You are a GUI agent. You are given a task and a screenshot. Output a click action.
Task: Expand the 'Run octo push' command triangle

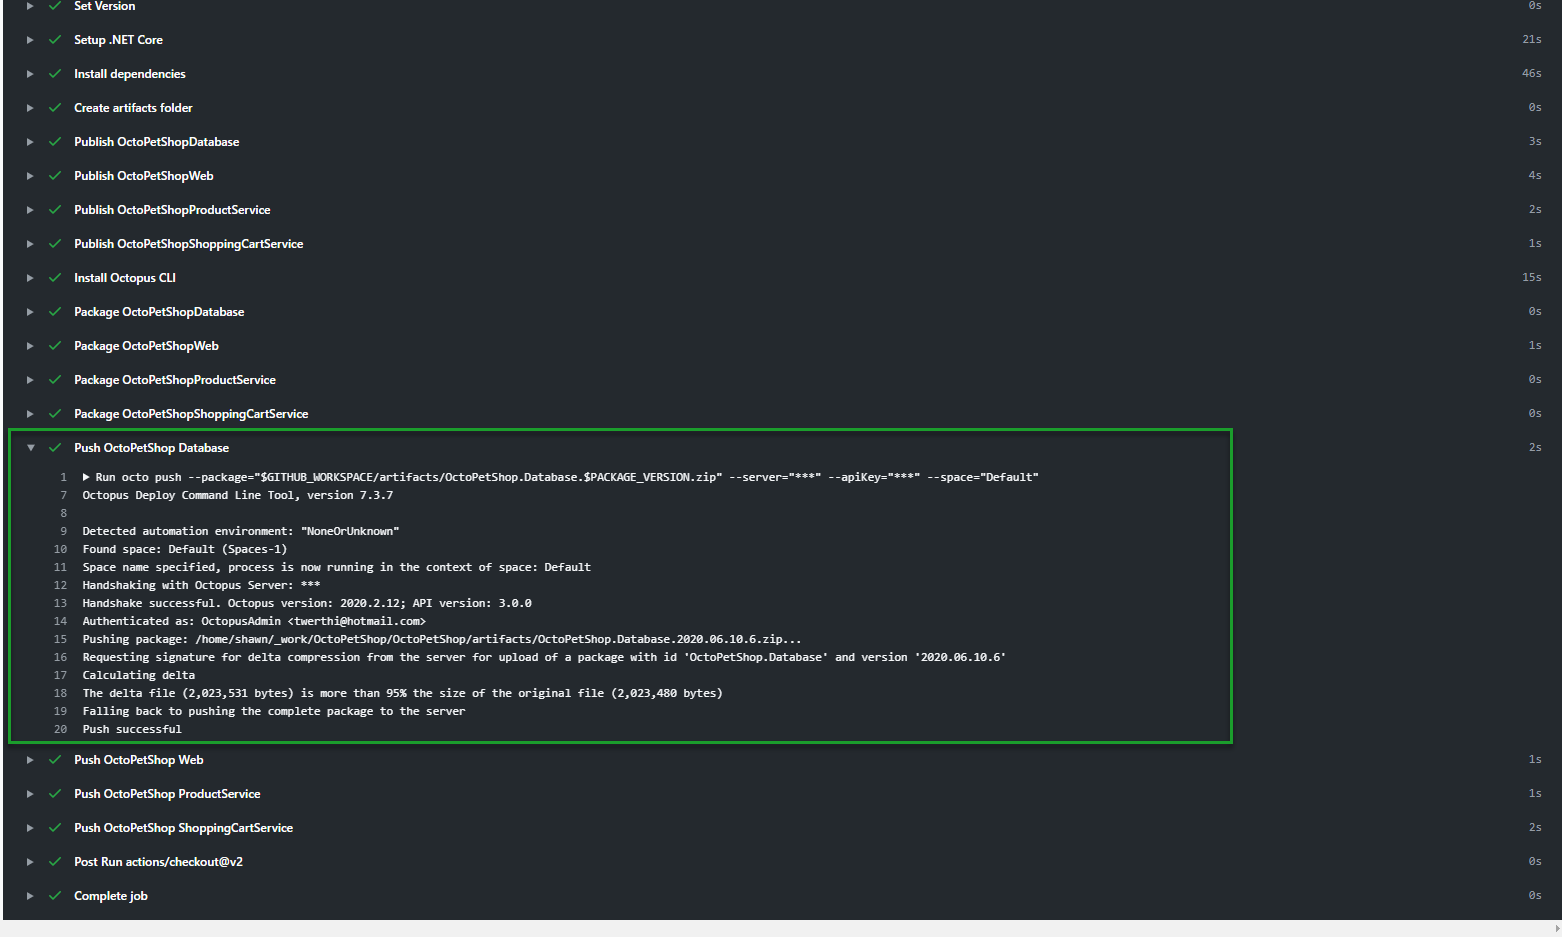click(x=87, y=477)
